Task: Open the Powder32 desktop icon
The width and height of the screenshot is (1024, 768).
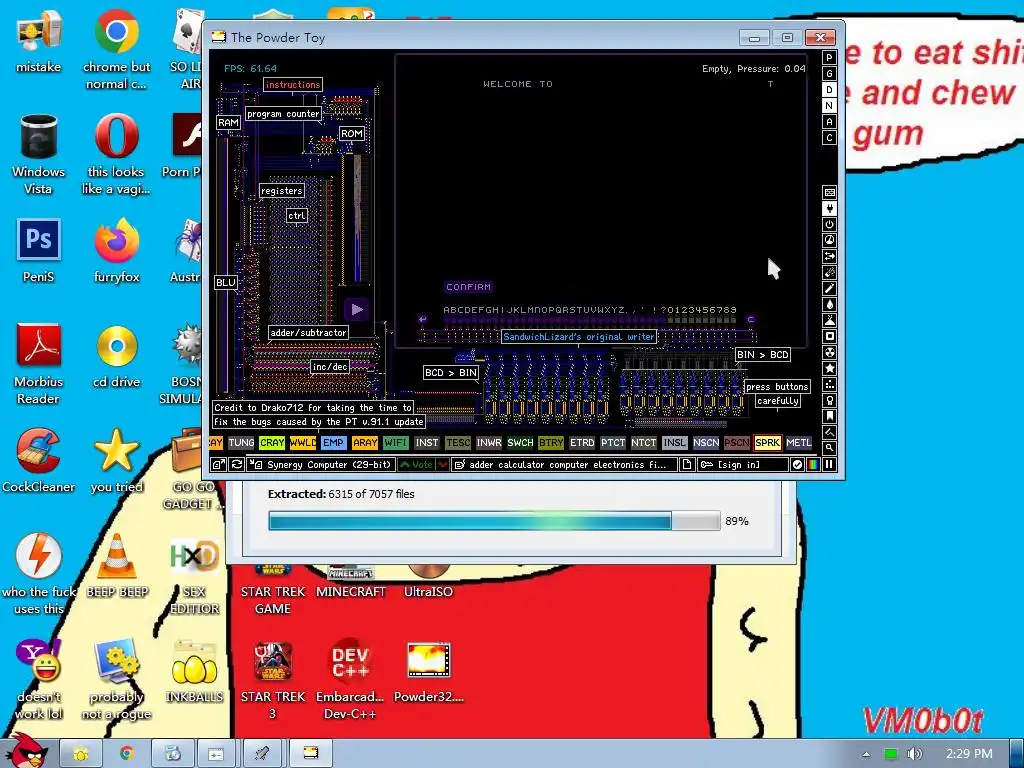Action: pos(428,673)
